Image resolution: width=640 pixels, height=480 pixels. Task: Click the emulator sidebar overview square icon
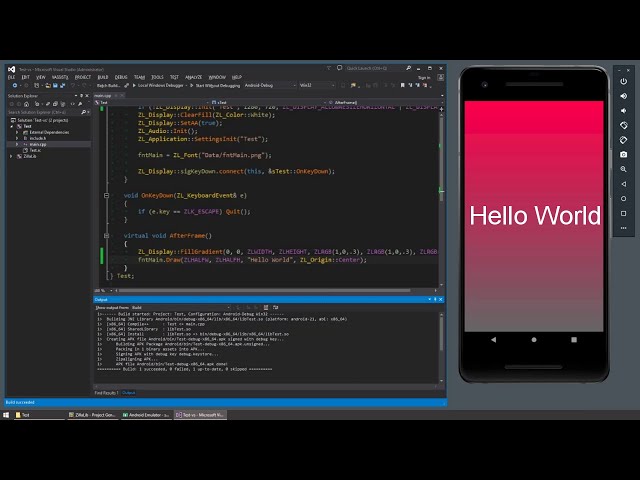623,213
